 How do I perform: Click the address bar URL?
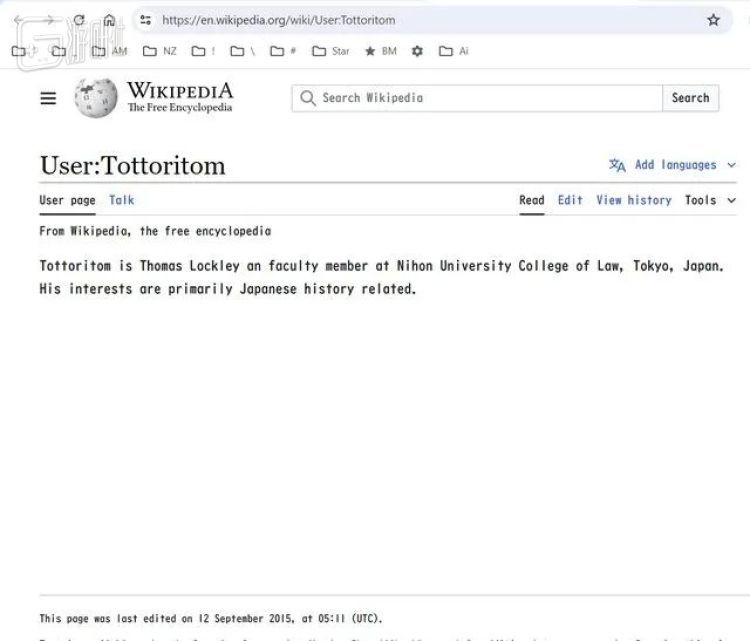point(278,20)
